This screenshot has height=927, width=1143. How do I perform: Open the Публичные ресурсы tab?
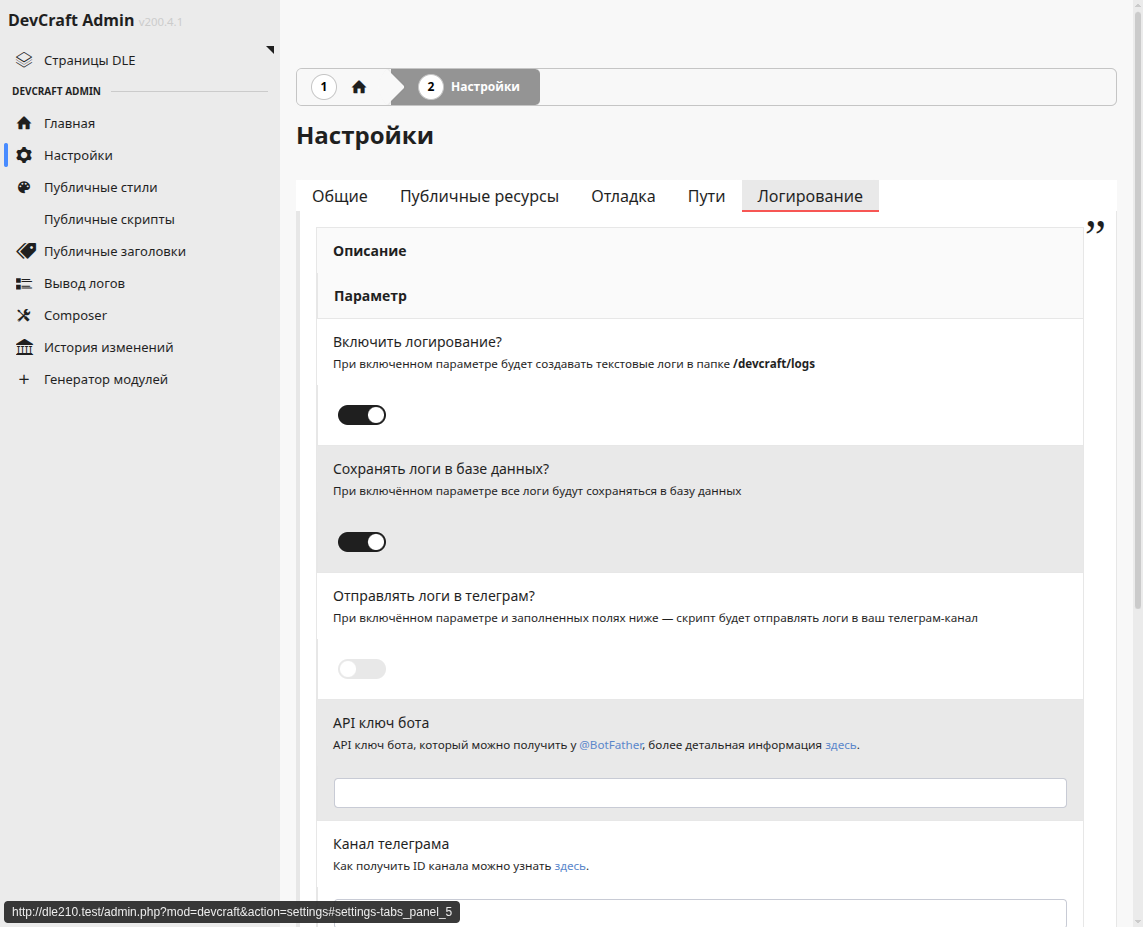coord(480,196)
